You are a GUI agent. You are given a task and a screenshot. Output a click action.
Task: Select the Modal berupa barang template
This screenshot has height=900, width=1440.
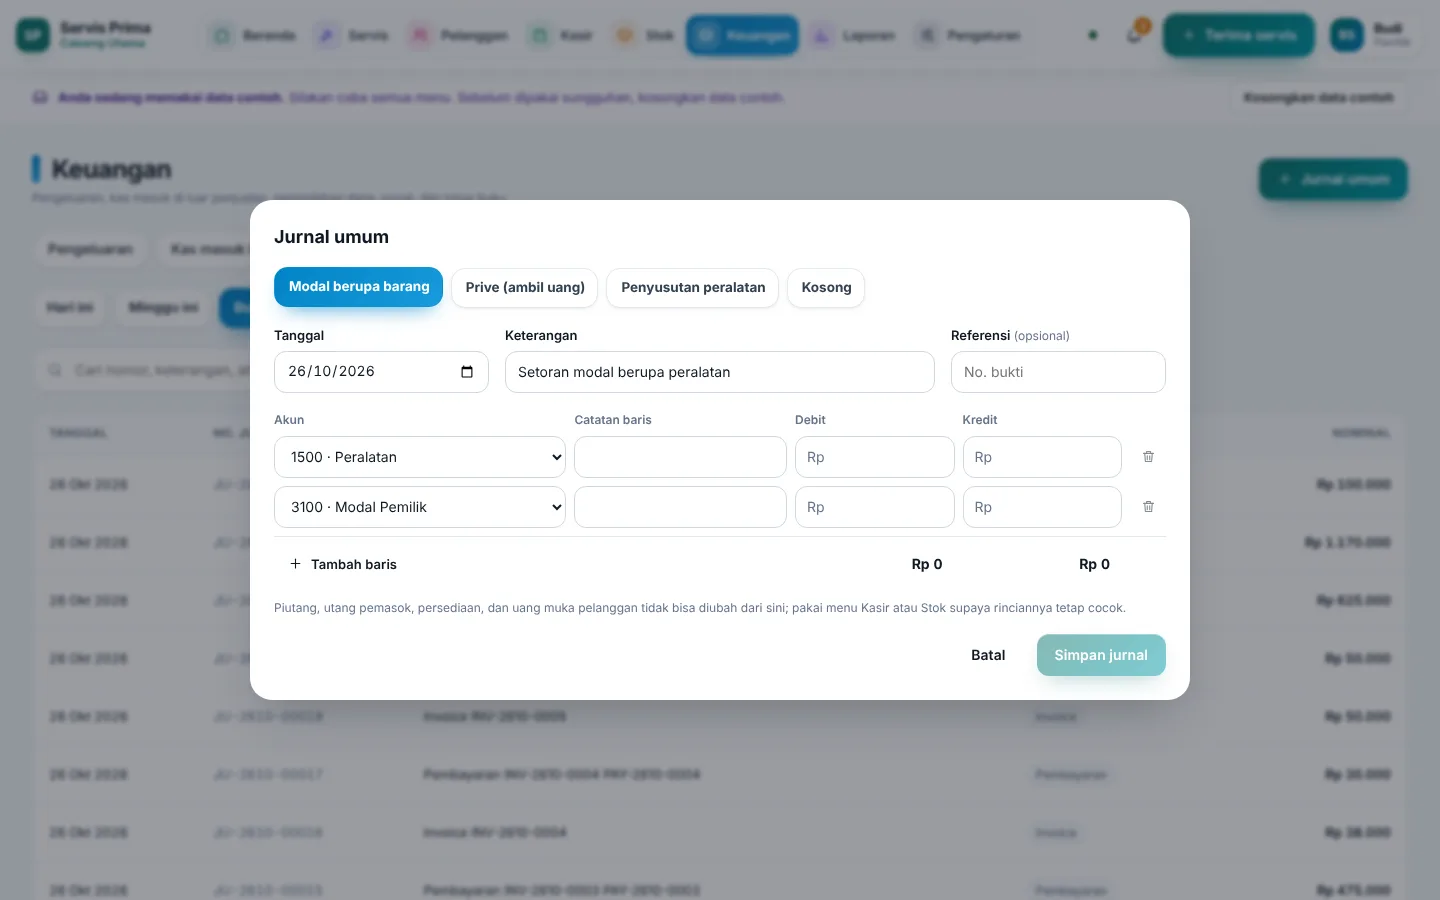358,287
